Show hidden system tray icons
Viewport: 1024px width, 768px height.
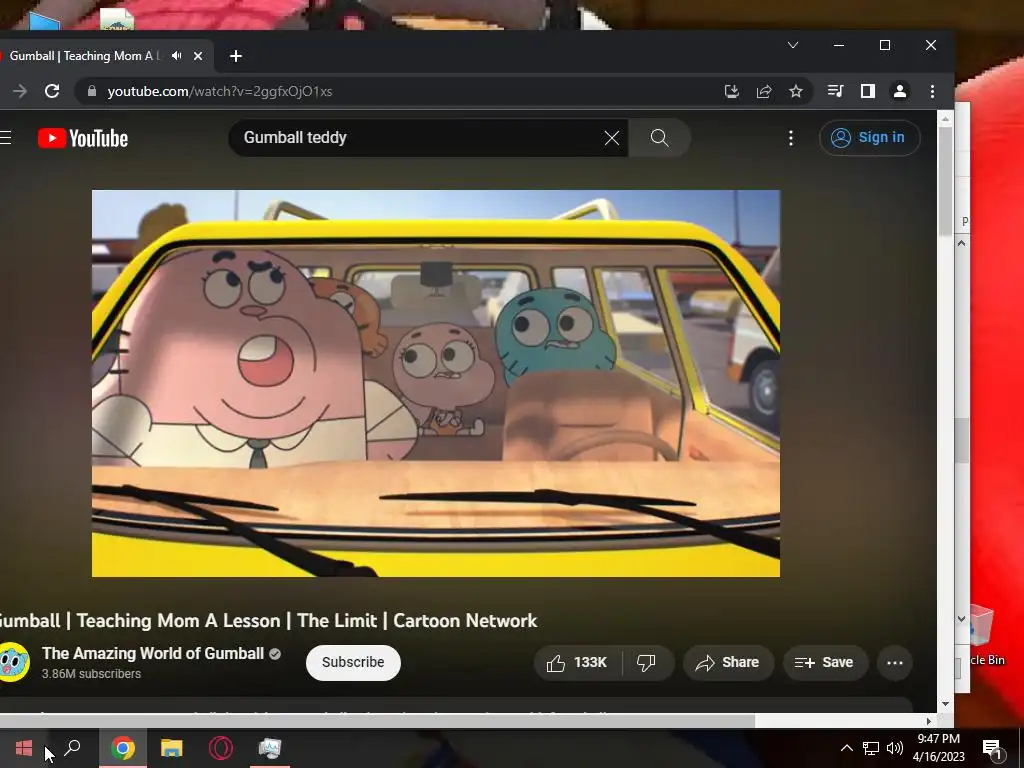[846, 748]
